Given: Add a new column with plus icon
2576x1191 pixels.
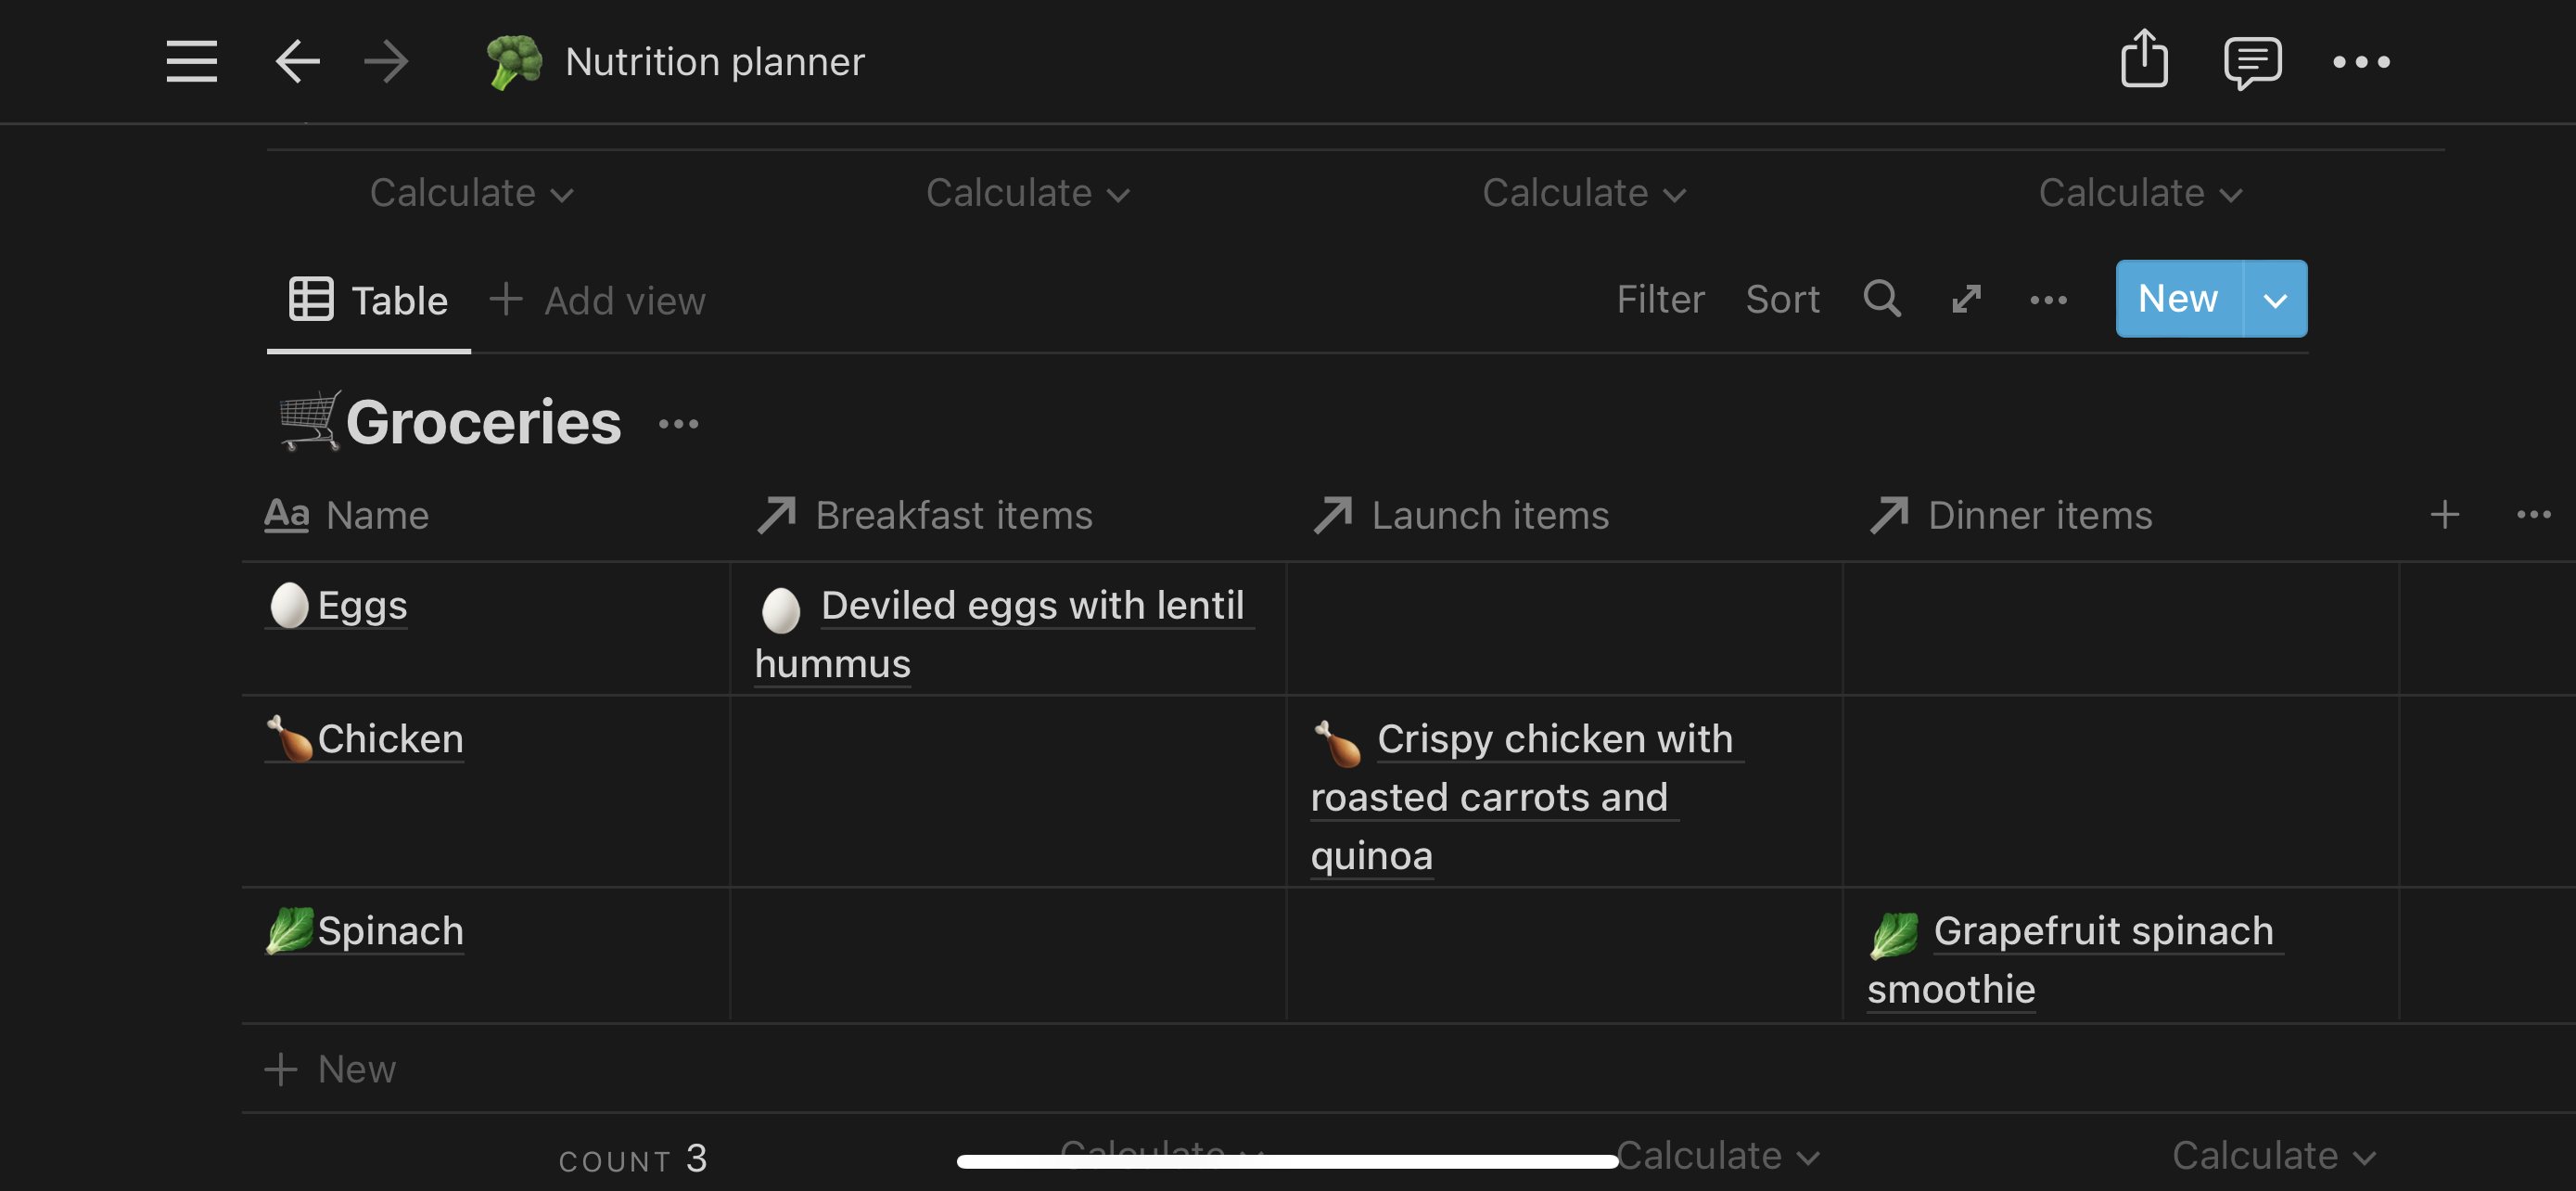Looking at the screenshot, I should pos(2444,515).
